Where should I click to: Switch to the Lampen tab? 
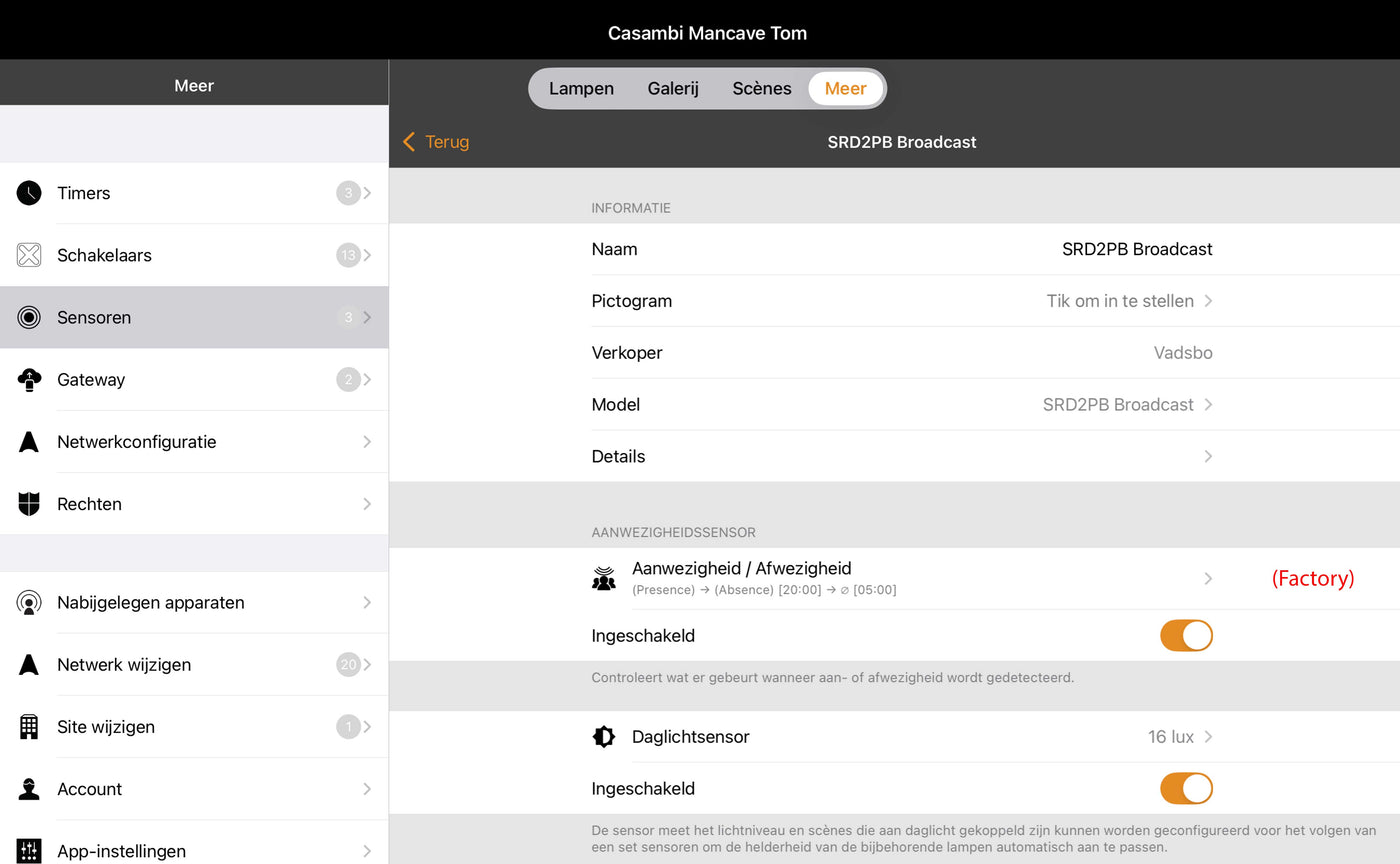point(581,88)
